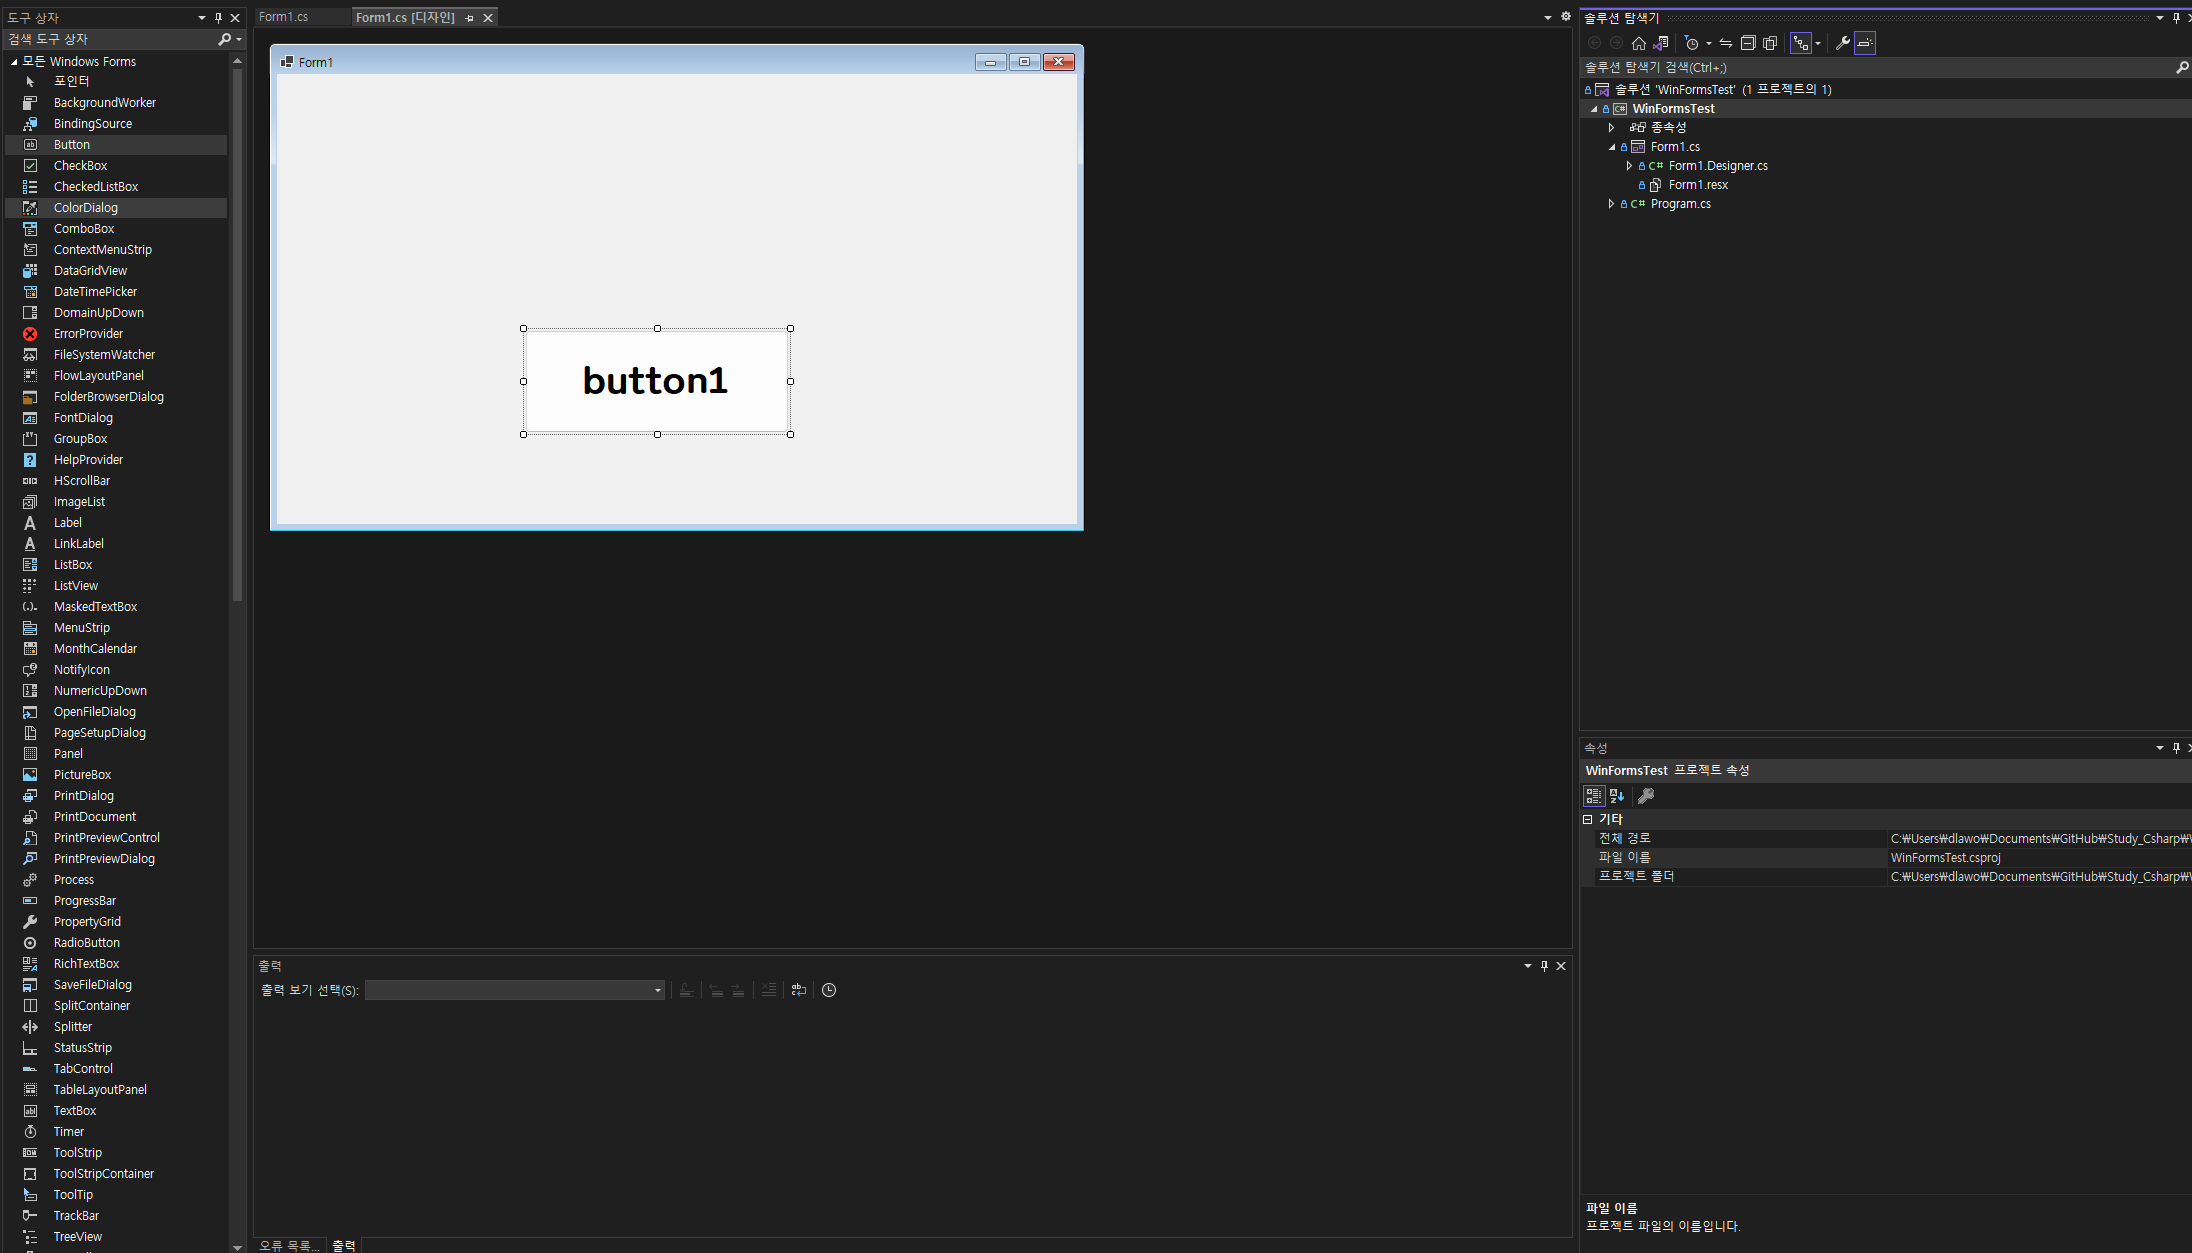Switch to the Error List tab at the bottom
The width and height of the screenshot is (2192, 1253).
click(x=289, y=1245)
